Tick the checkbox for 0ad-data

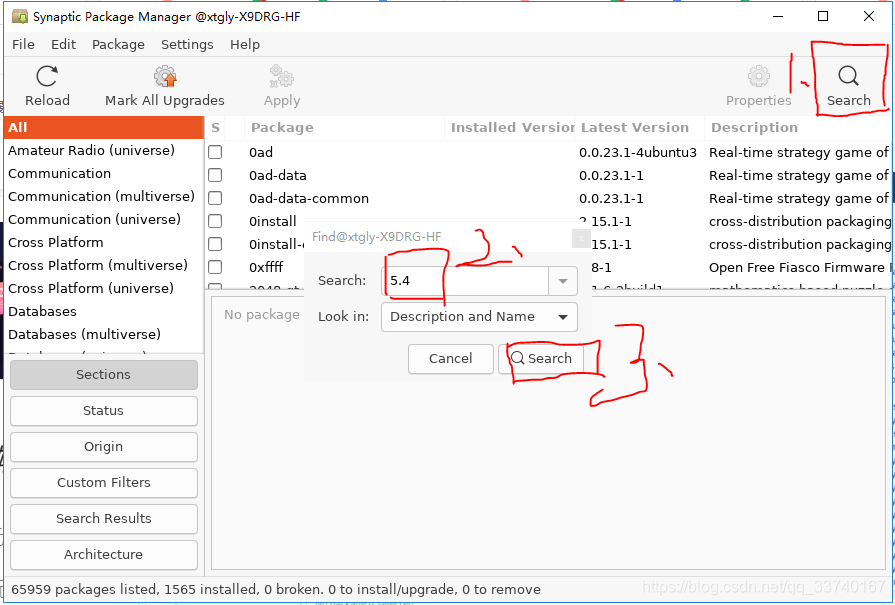(x=215, y=175)
